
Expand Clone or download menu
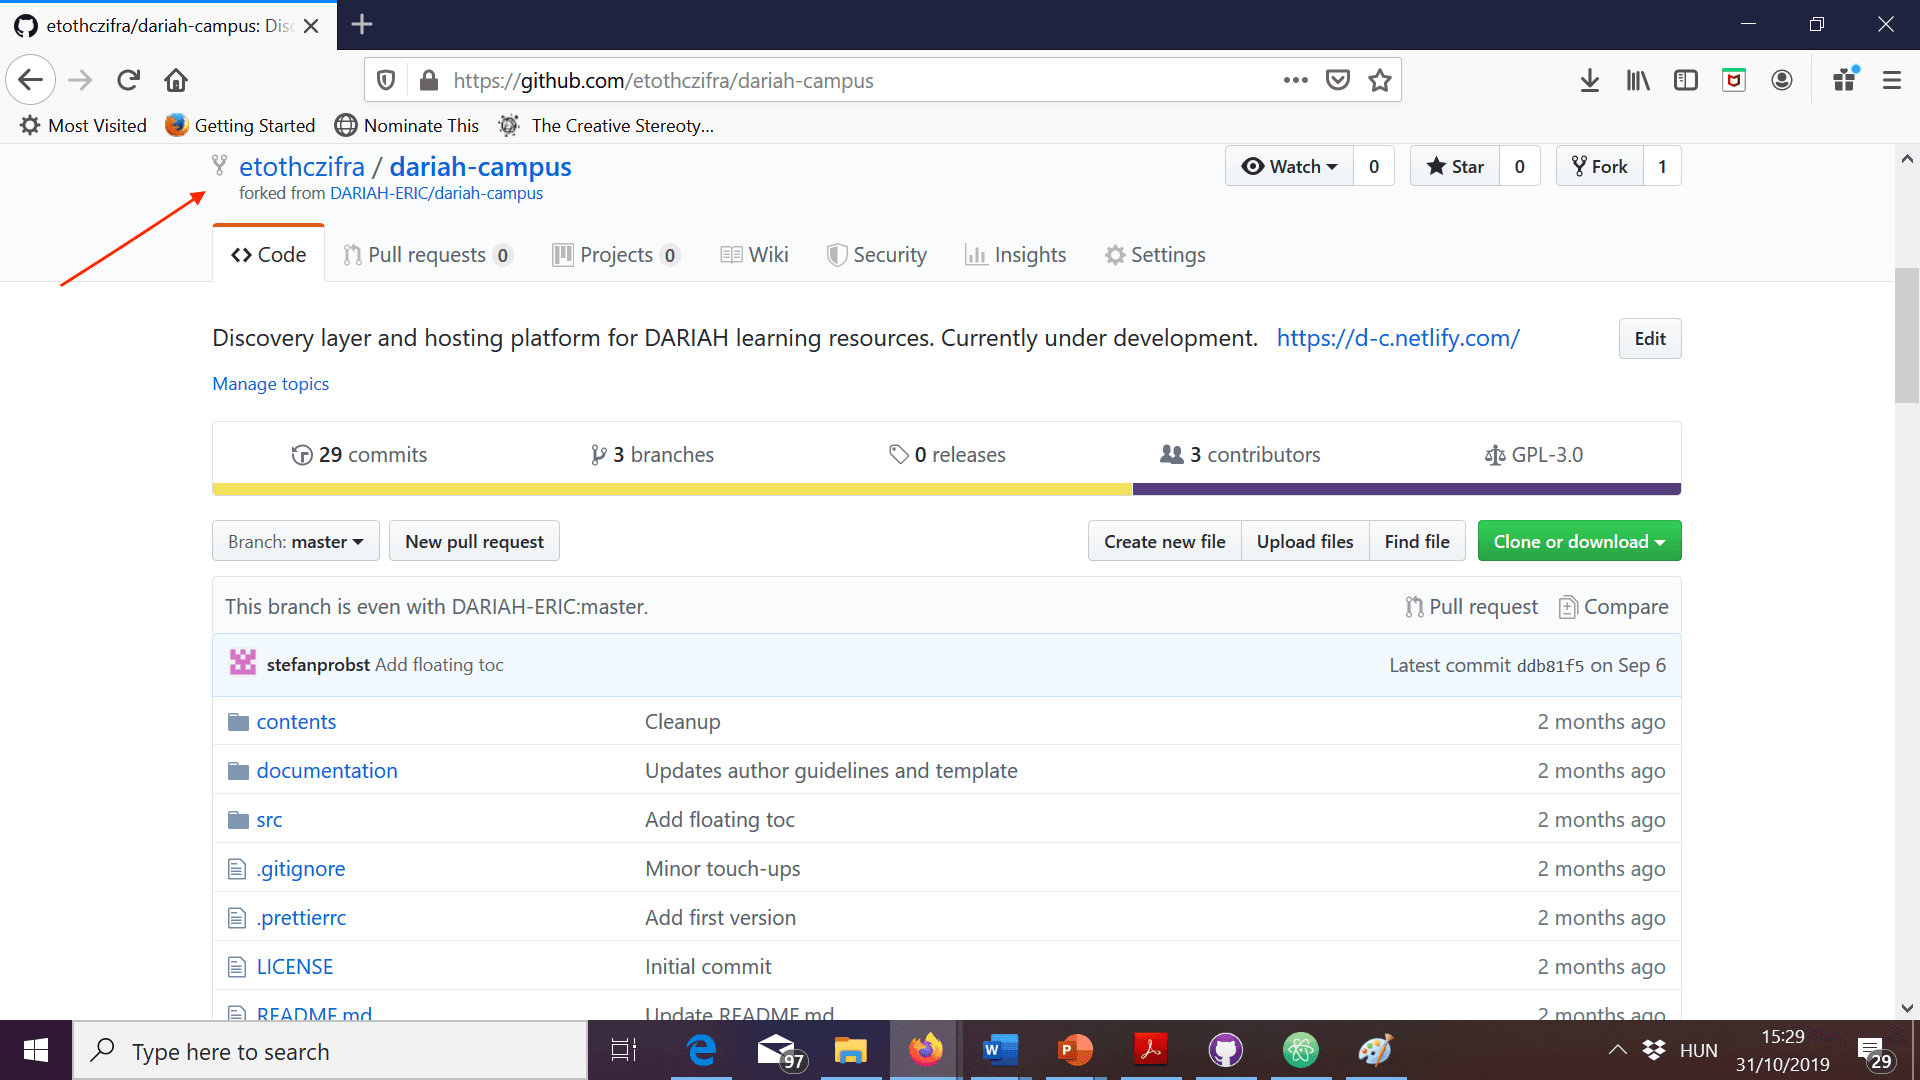pyautogui.click(x=1579, y=541)
